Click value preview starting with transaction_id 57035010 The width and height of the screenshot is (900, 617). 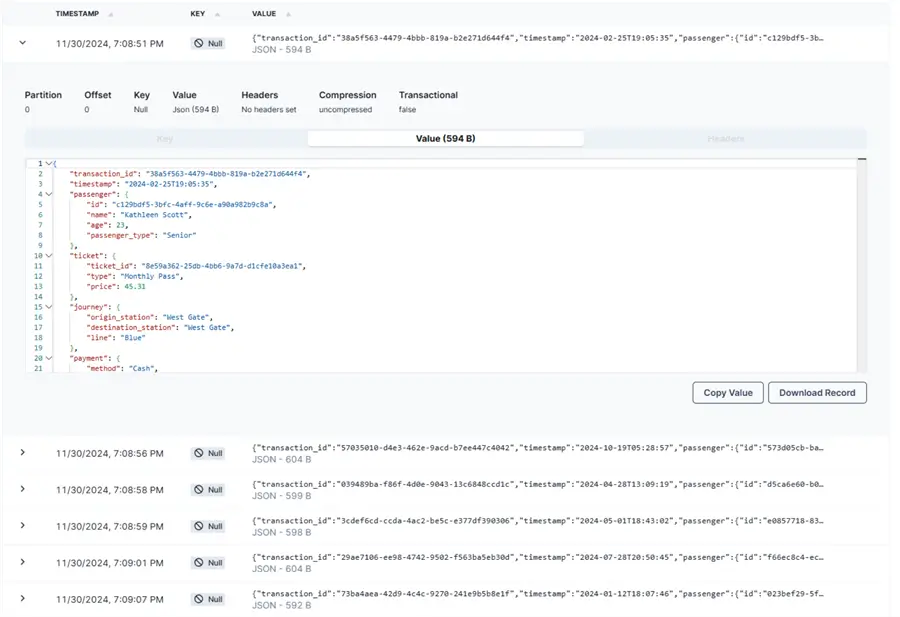[x=538, y=448]
